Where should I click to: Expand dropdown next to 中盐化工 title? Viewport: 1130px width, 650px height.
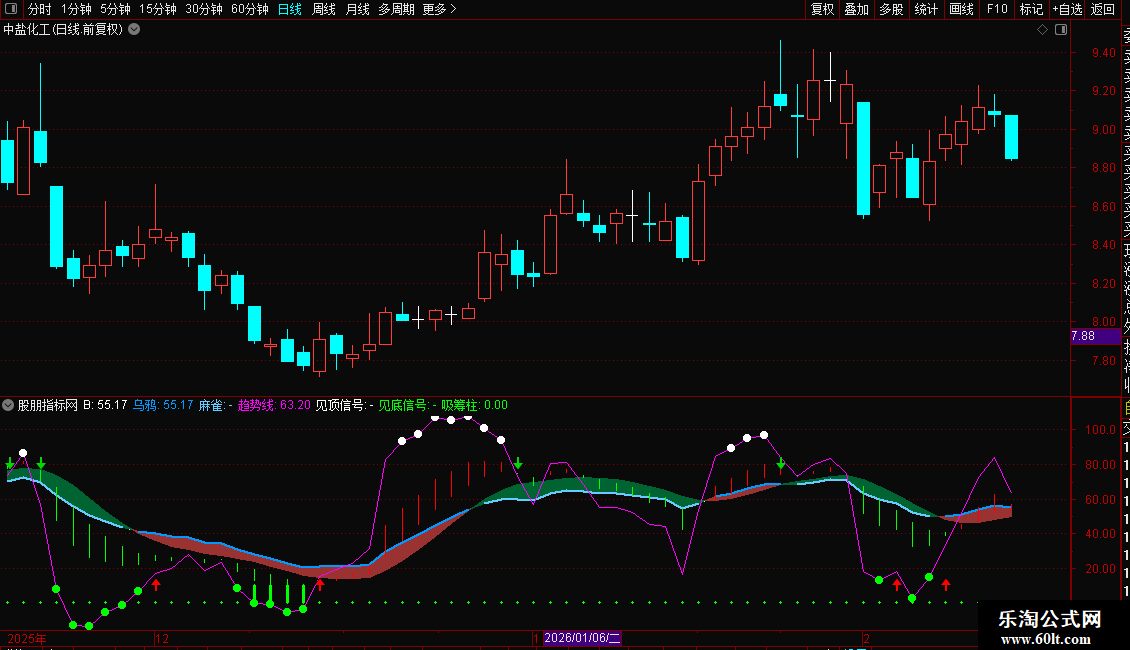tap(134, 30)
